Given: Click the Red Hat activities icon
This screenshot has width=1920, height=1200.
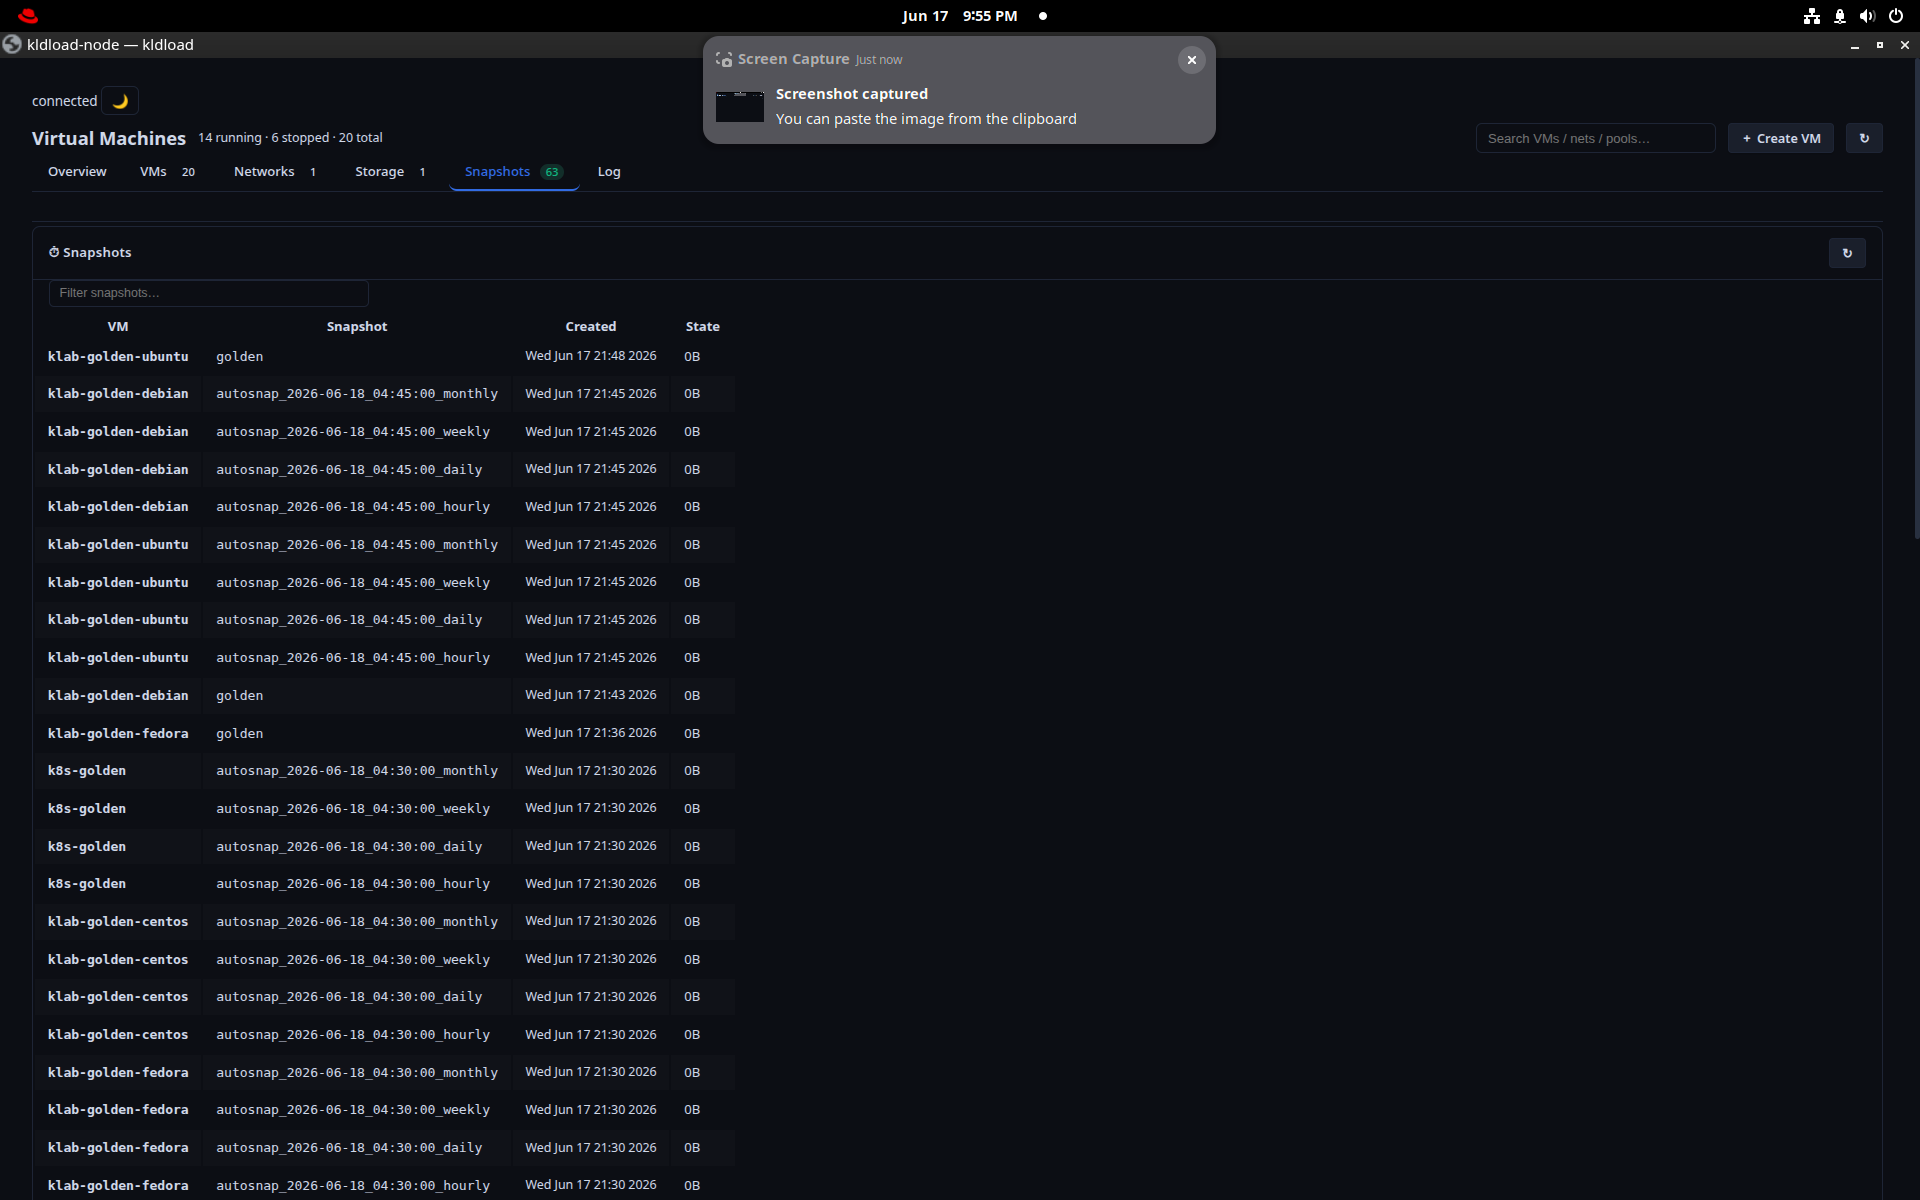Looking at the screenshot, I should click(x=28, y=16).
